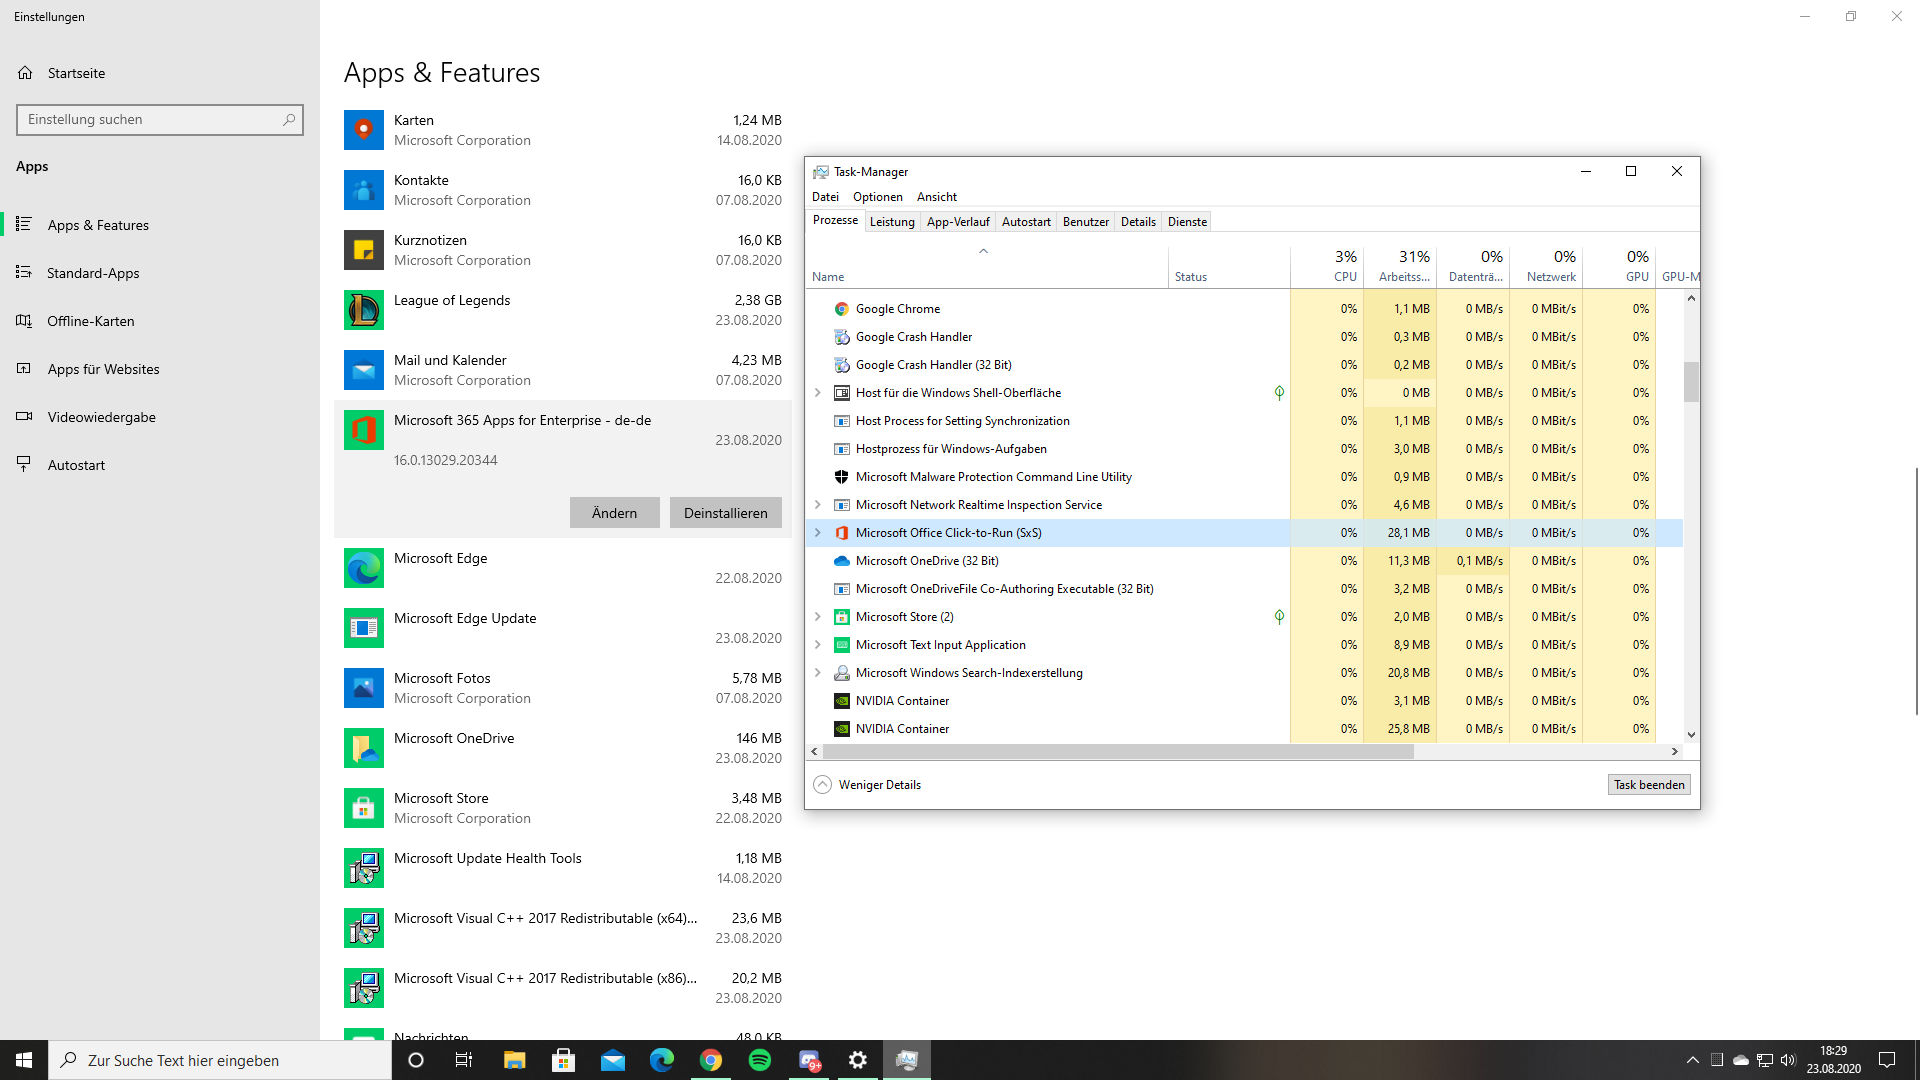Image resolution: width=1920 pixels, height=1080 pixels.
Task: Open Offline-Karten settings page
Action: click(160, 321)
